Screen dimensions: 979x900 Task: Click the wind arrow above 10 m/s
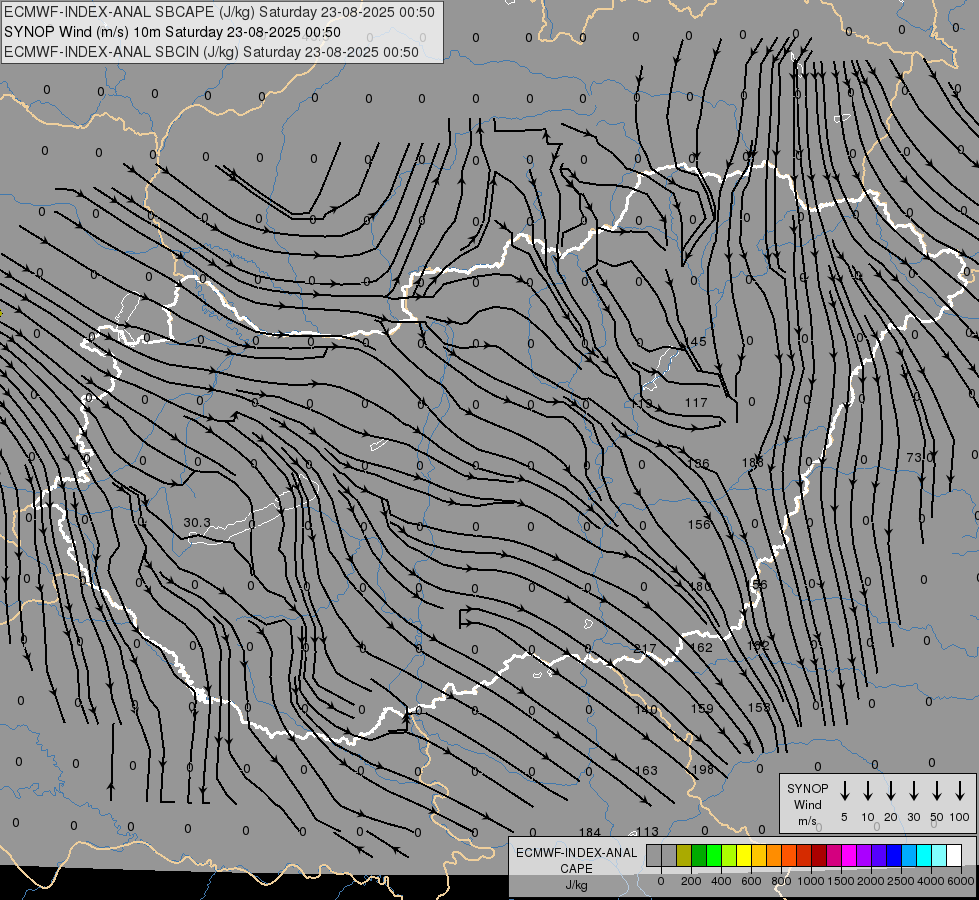pos(868,791)
